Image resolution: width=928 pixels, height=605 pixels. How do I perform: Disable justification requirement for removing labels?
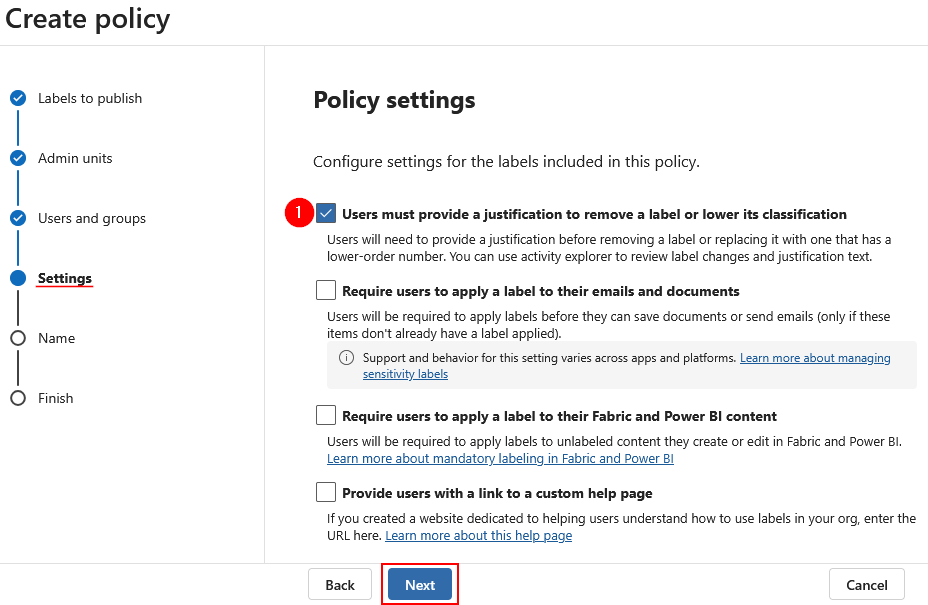click(x=327, y=213)
